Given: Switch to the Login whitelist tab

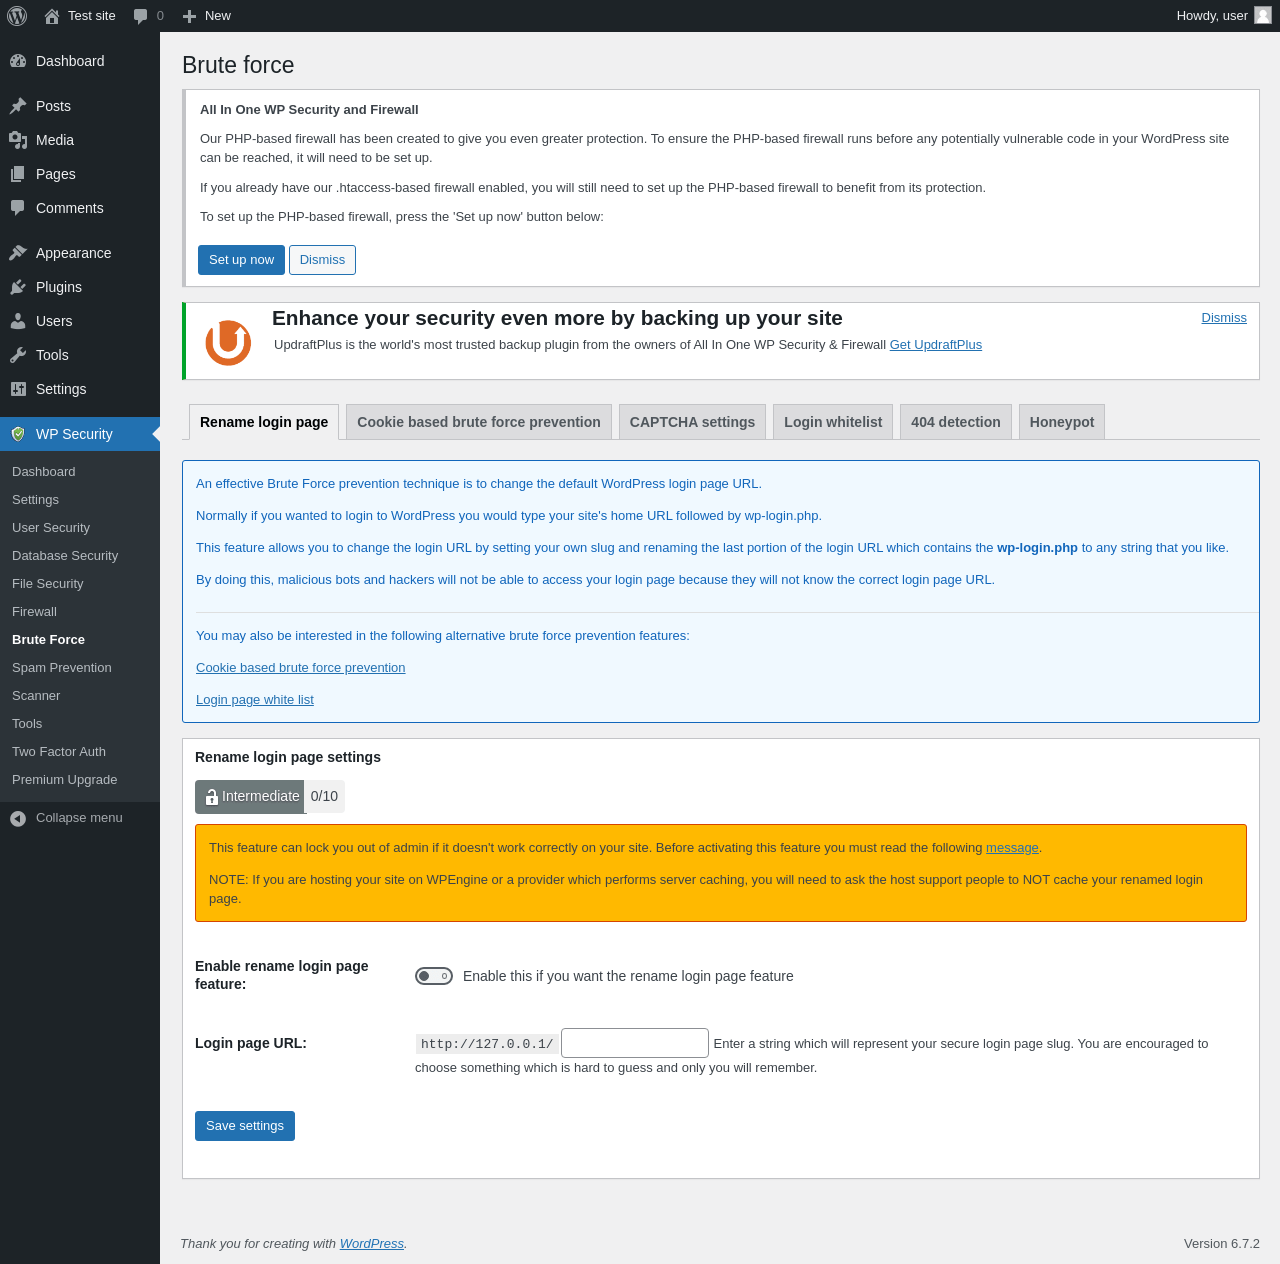Looking at the screenshot, I should coord(833,422).
